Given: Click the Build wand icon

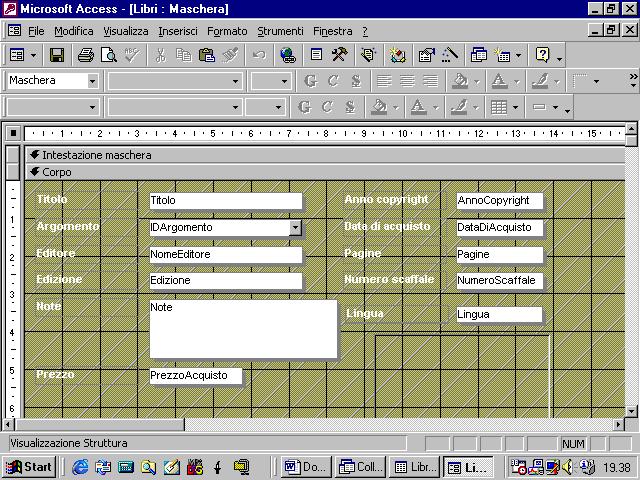Looking at the screenshot, I should 449,55.
